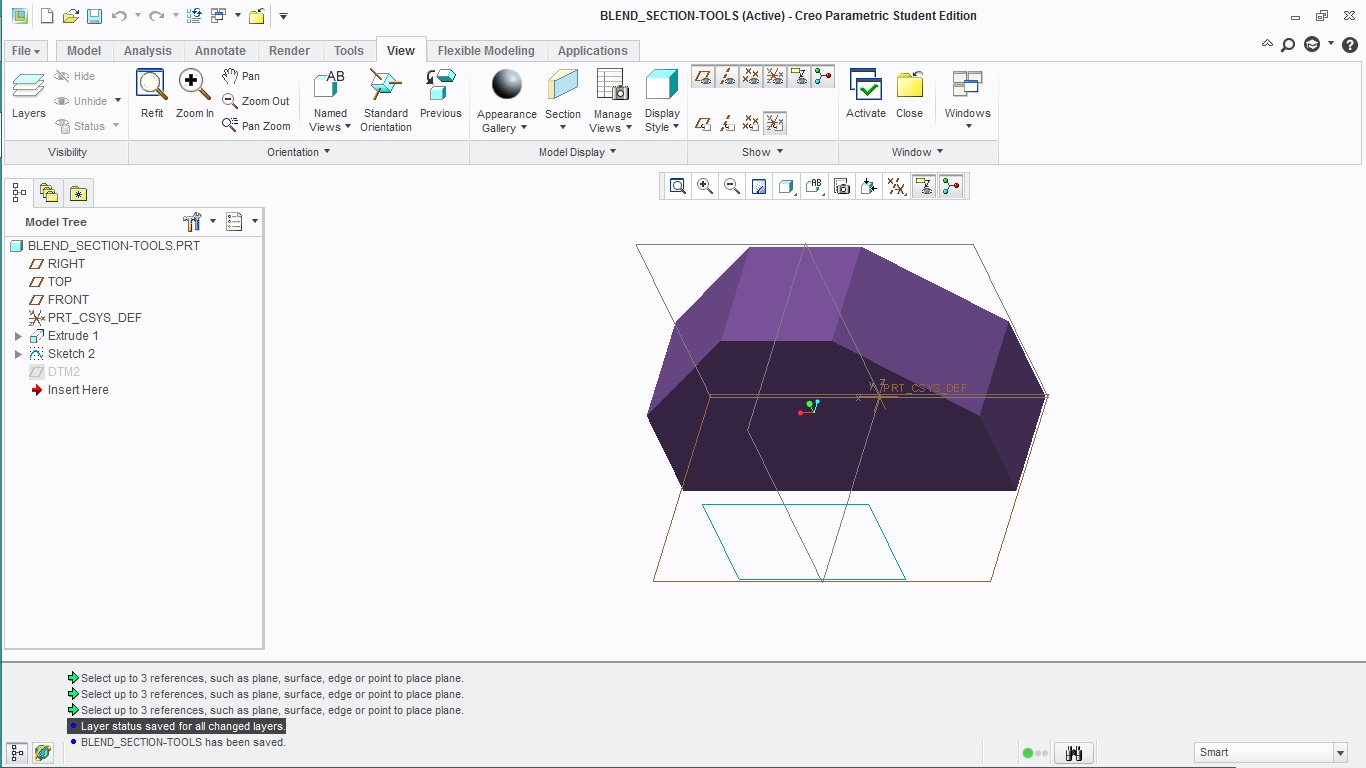The width and height of the screenshot is (1366, 768).
Task: Toggle plane tag display in Show group
Action: [x=703, y=123]
